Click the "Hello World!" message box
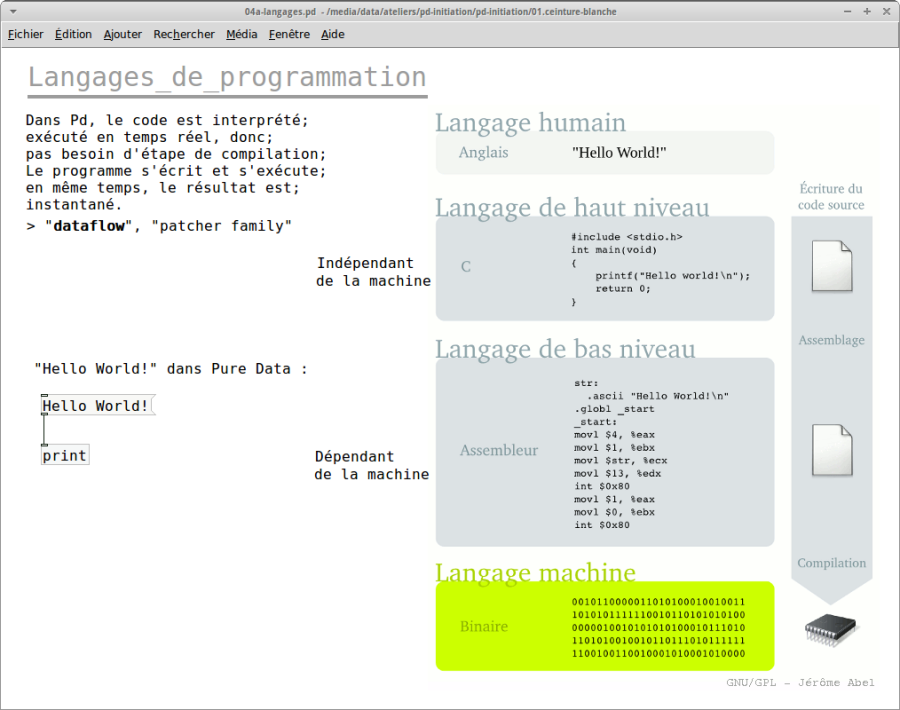This screenshot has height=710, width=900. [x=97, y=406]
